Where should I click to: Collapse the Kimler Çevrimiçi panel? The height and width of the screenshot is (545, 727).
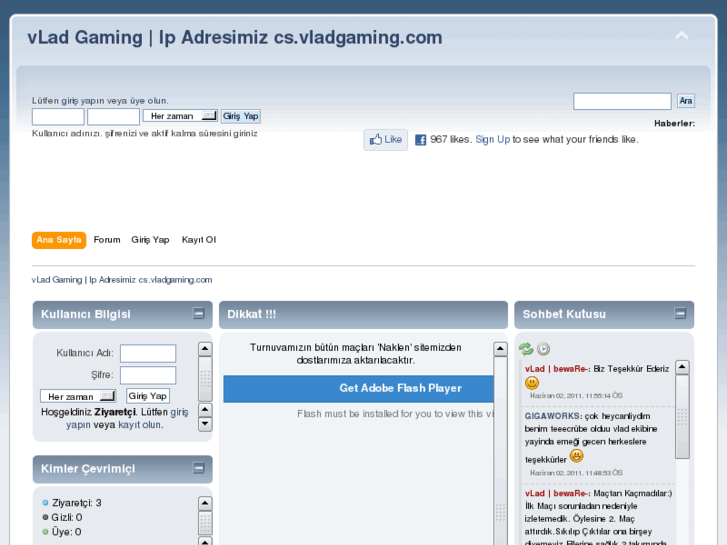click(x=198, y=468)
